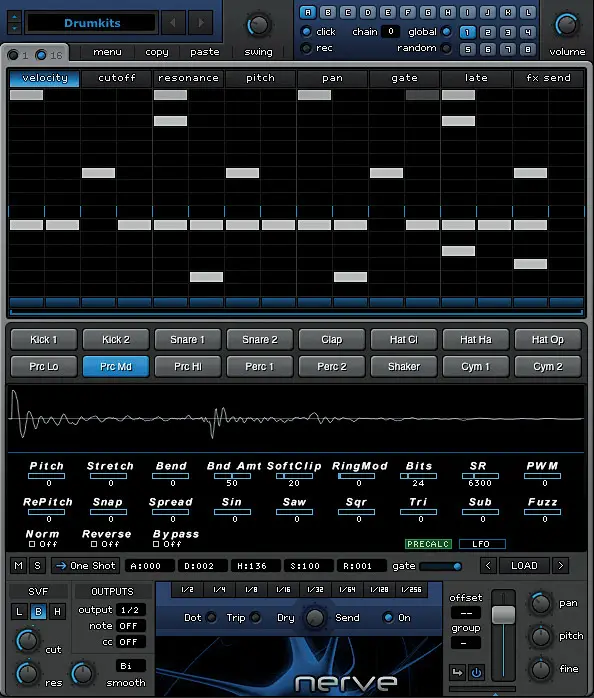The height and width of the screenshot is (698, 594).
Task: Load the previous sample with the left arrow by LOAD
Action: coord(488,566)
